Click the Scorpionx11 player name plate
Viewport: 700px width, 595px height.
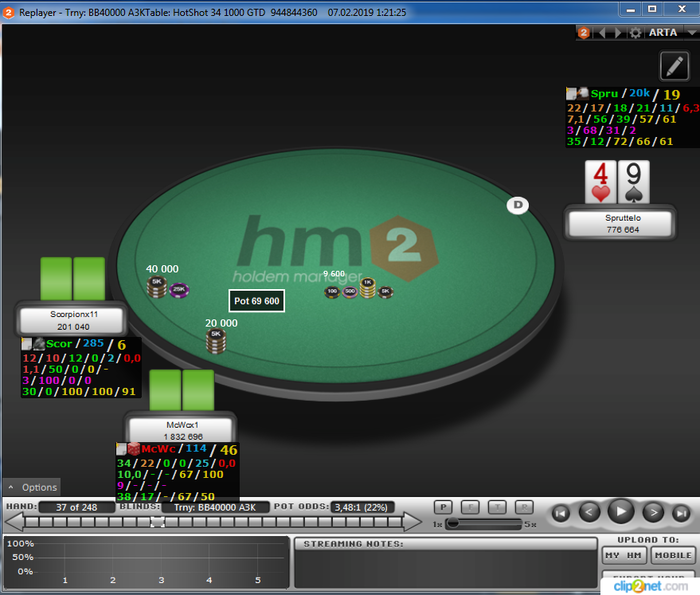click(71, 320)
